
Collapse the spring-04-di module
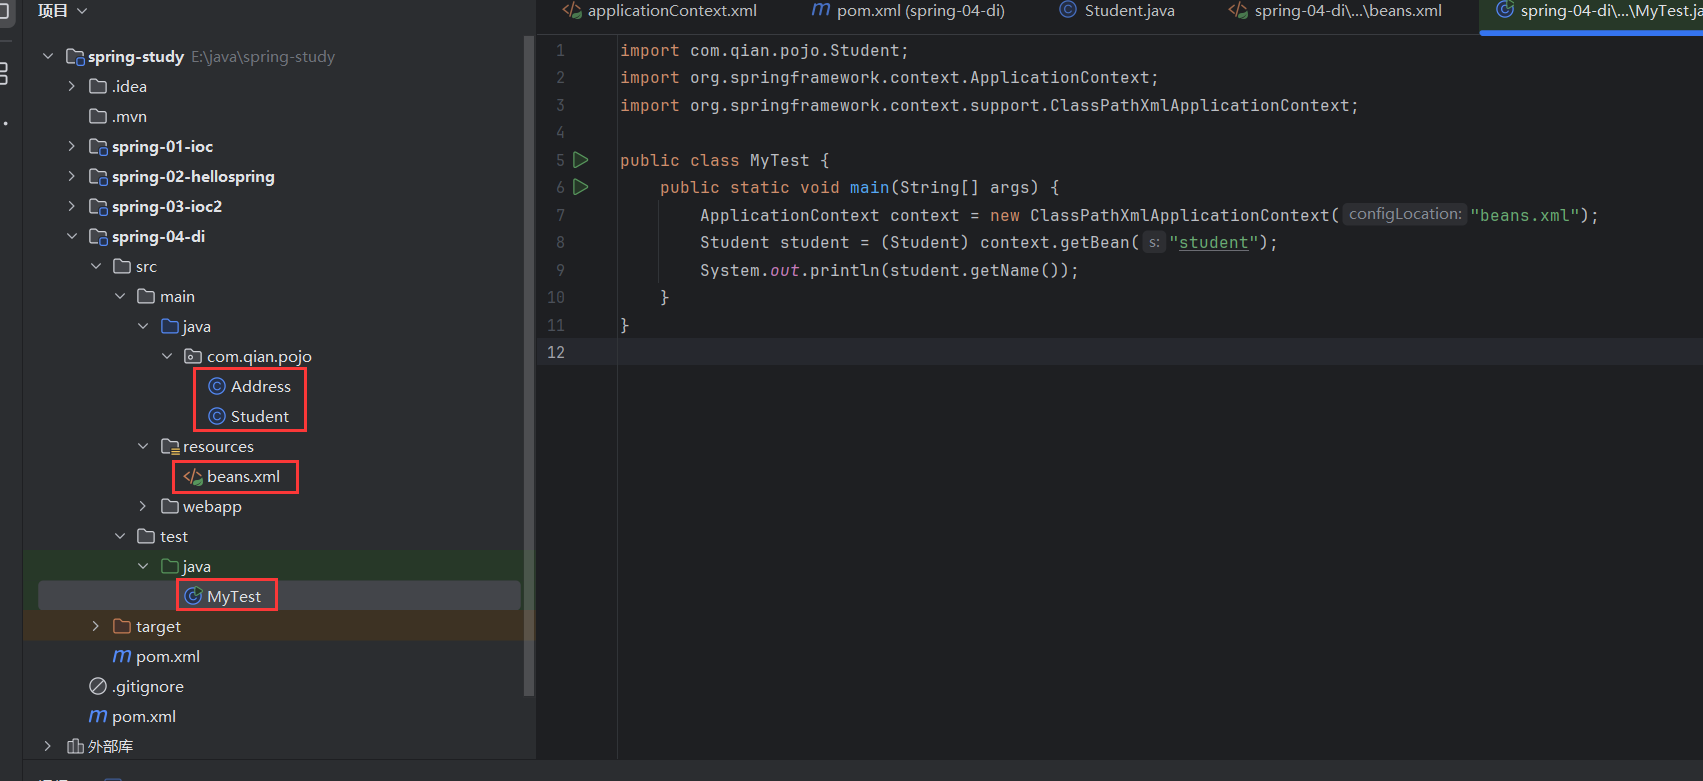coord(72,236)
